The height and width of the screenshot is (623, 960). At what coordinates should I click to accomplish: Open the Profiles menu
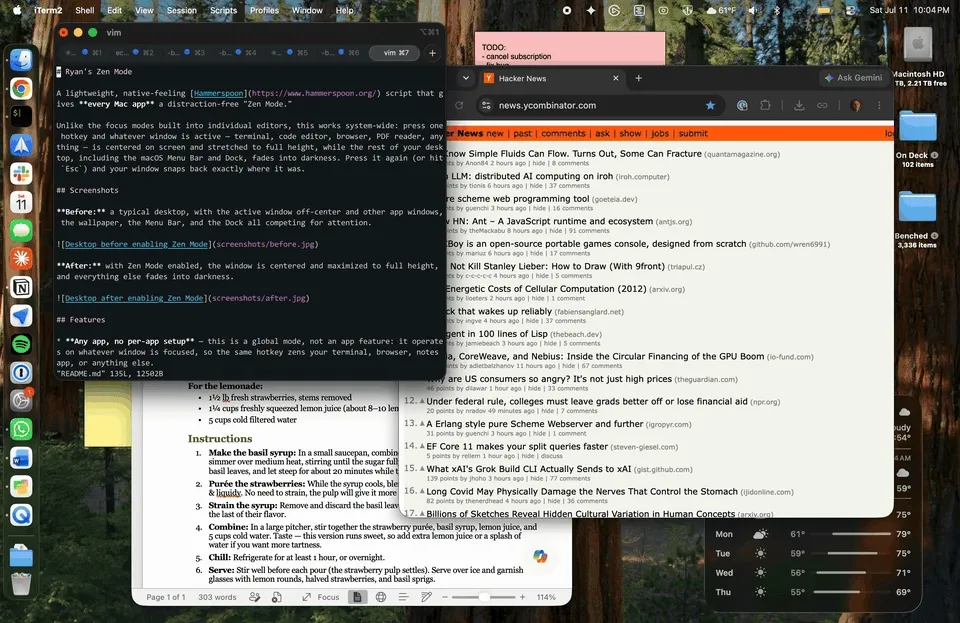[x=264, y=10]
